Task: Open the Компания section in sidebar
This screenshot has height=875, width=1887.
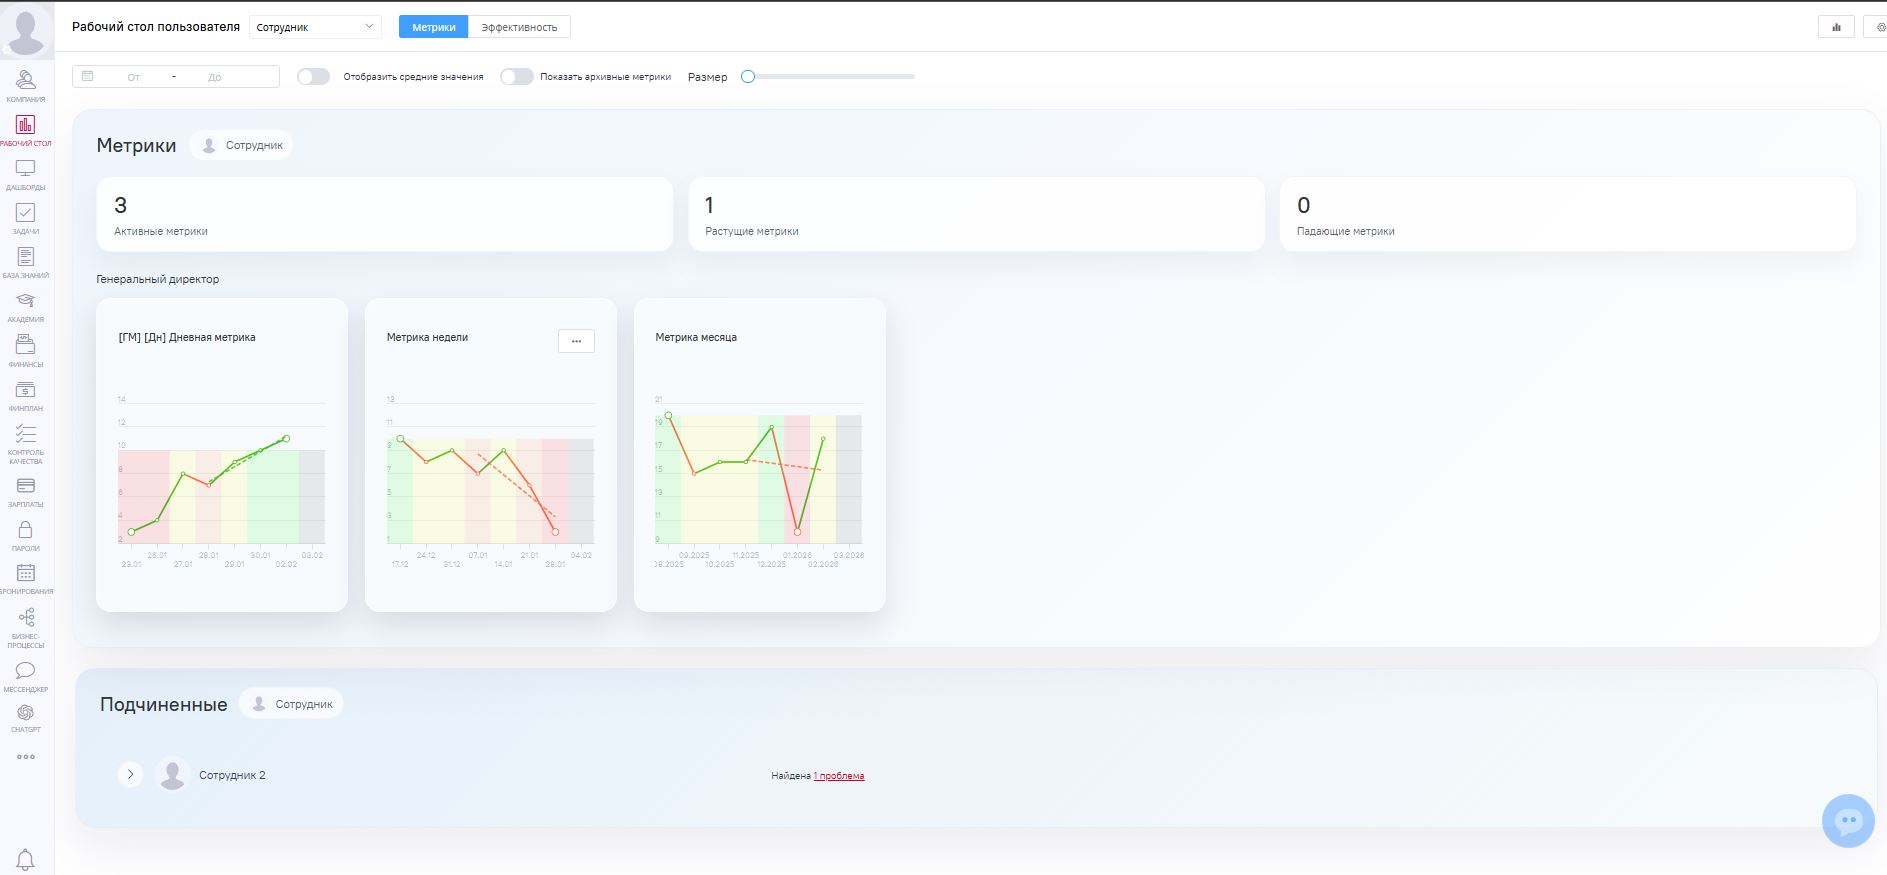Action: tap(25, 82)
